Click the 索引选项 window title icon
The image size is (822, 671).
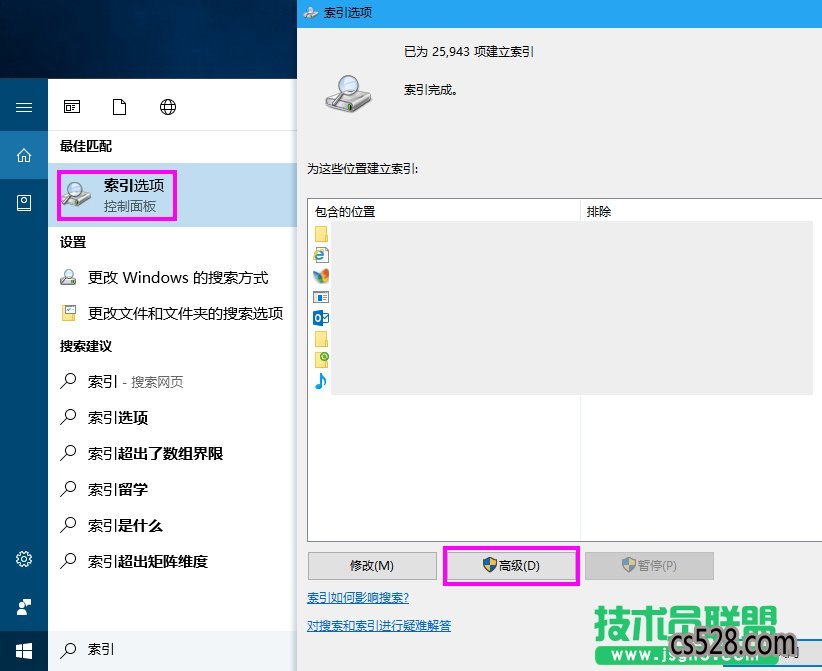coord(311,13)
